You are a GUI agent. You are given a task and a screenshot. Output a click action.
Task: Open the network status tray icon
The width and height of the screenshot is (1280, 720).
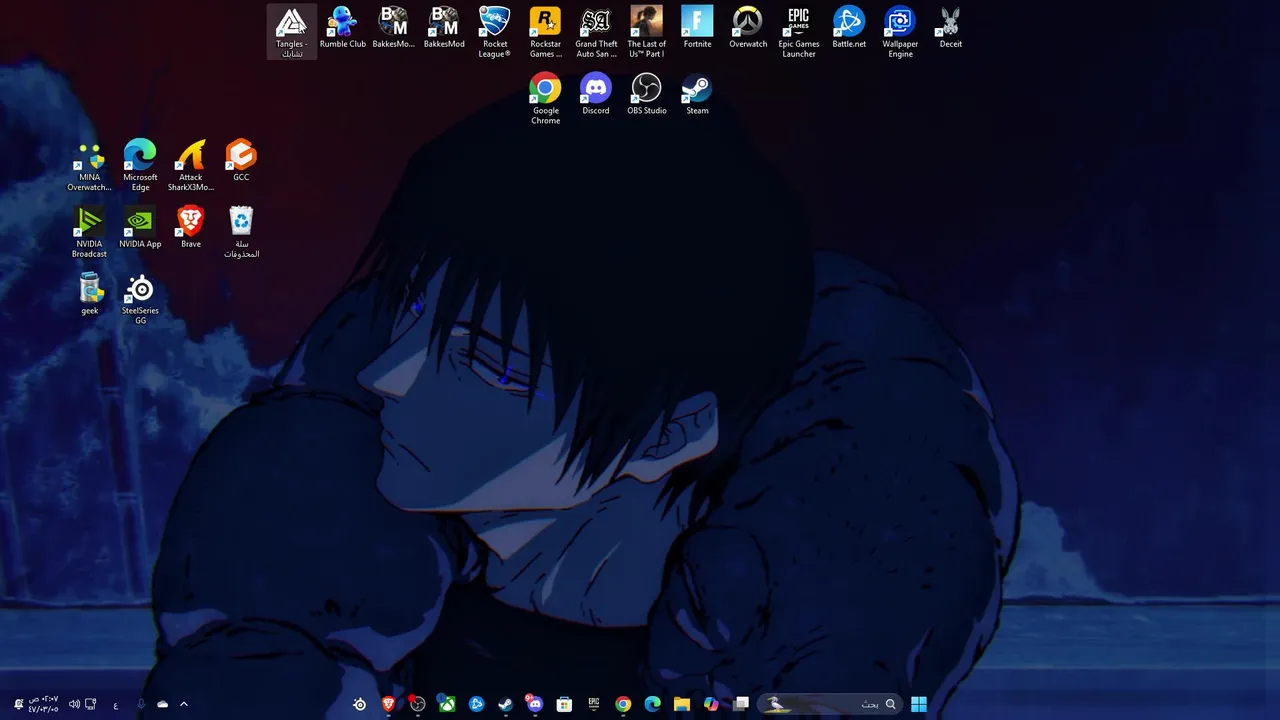[x=91, y=704]
